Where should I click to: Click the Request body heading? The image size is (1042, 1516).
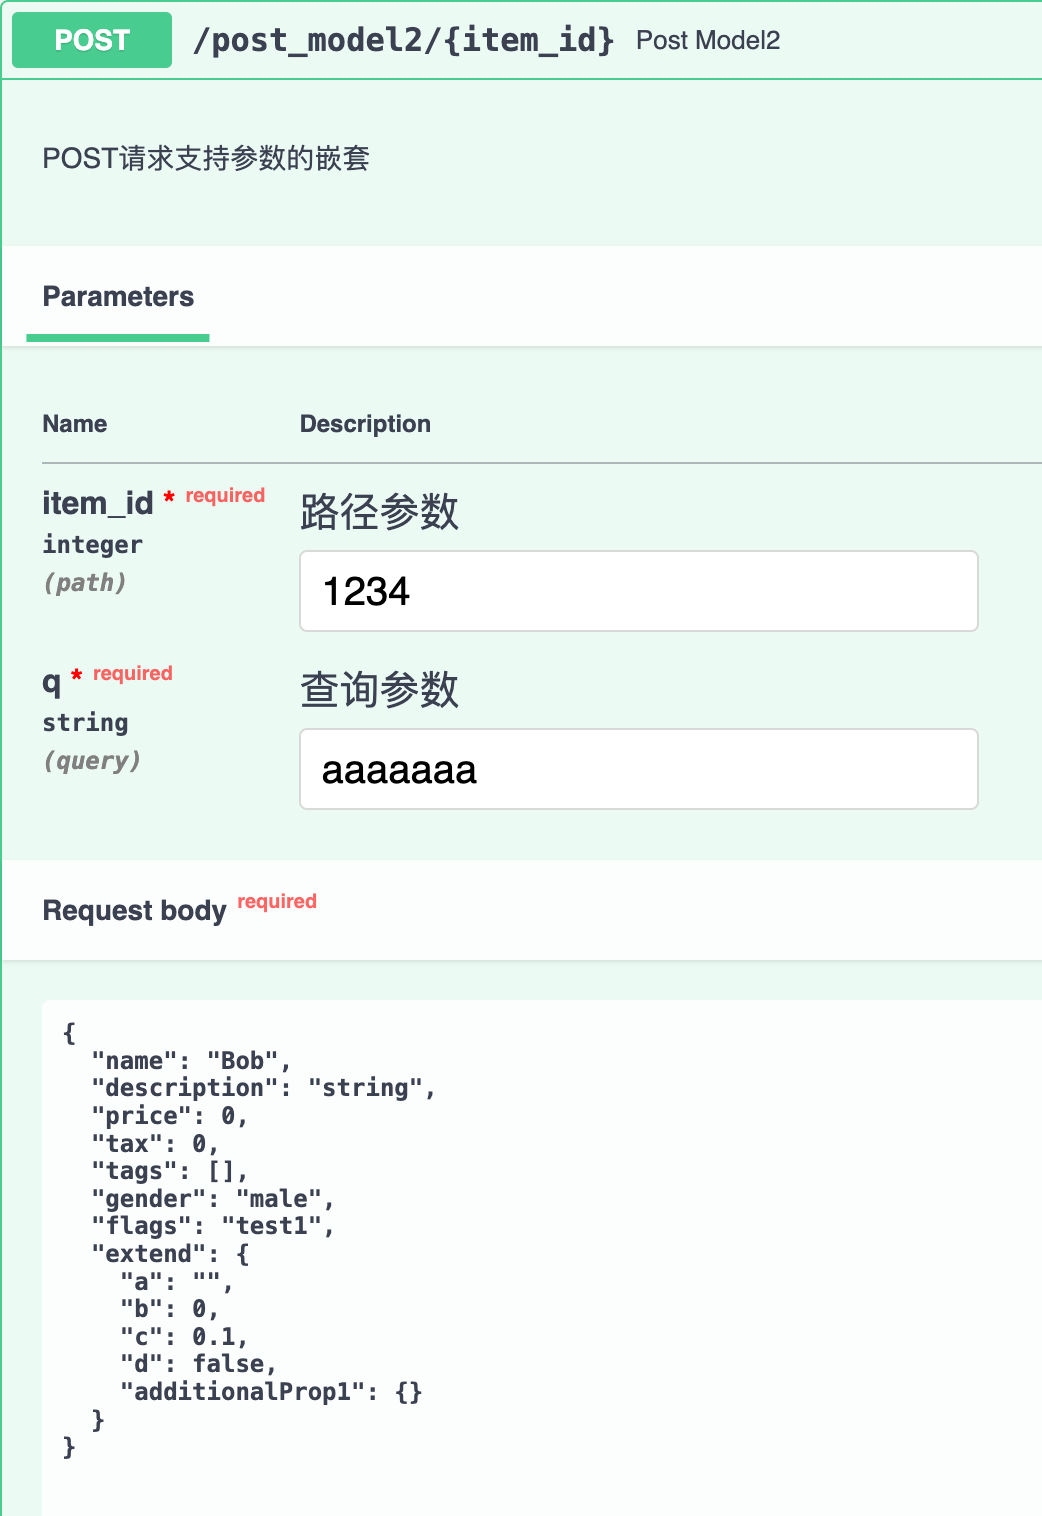[135, 911]
